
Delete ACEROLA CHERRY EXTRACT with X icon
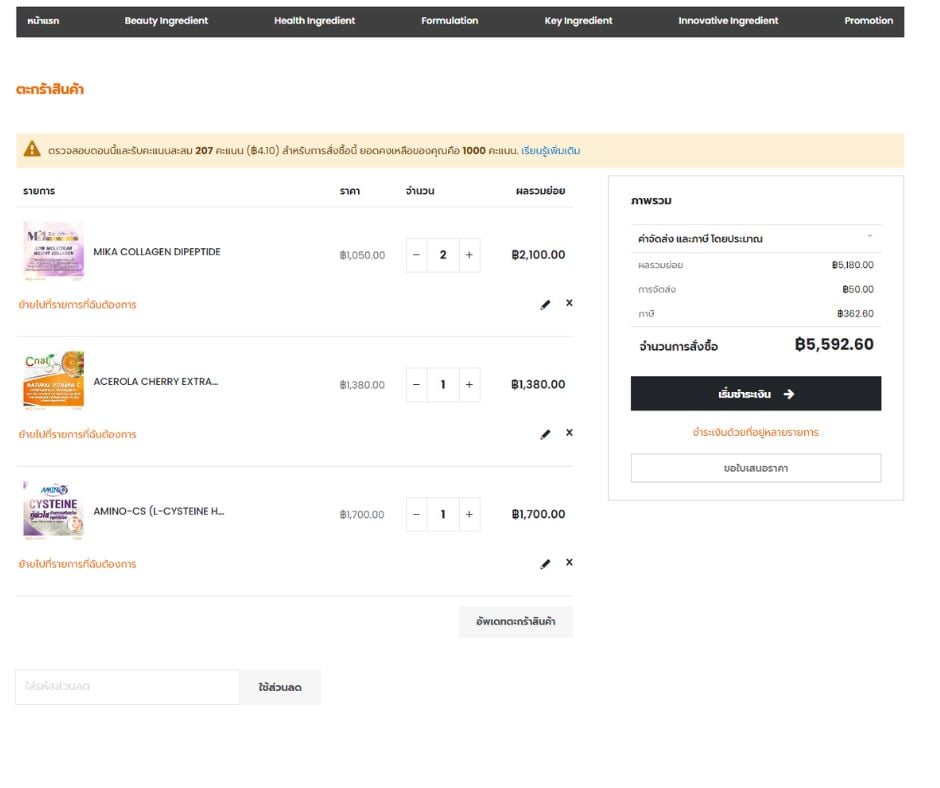point(569,432)
